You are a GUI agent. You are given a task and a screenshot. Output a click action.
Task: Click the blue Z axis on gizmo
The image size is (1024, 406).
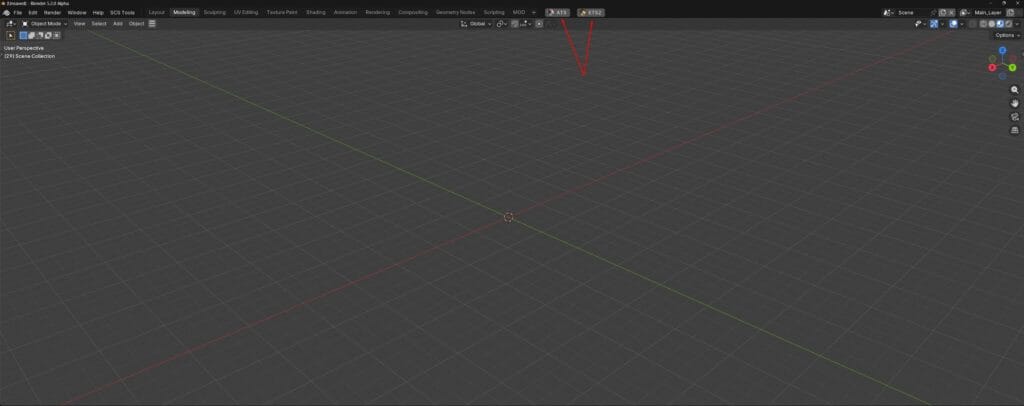coord(1002,50)
